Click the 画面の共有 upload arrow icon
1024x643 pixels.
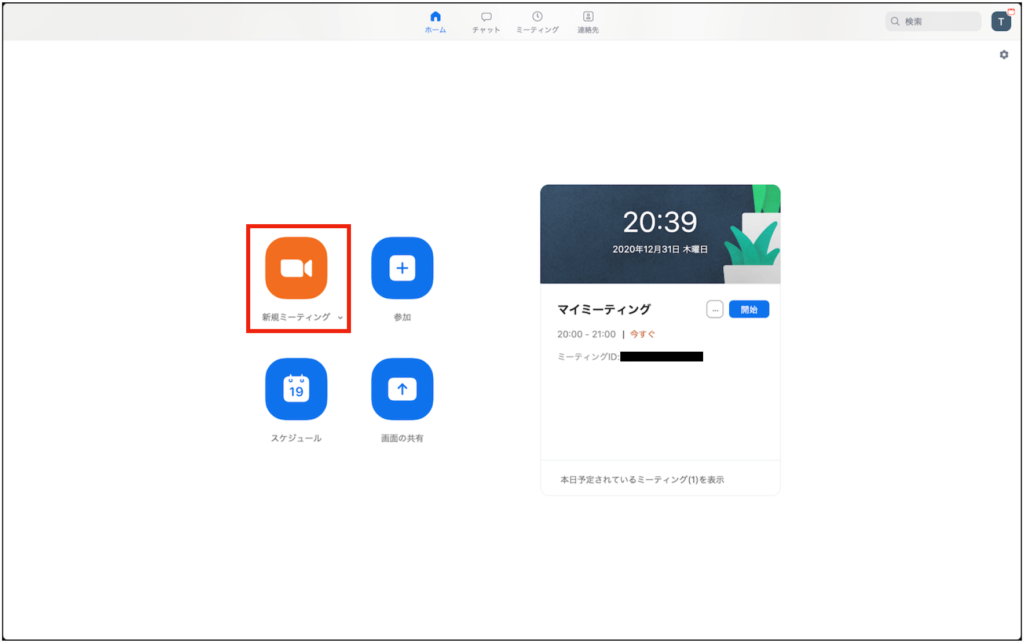point(402,389)
